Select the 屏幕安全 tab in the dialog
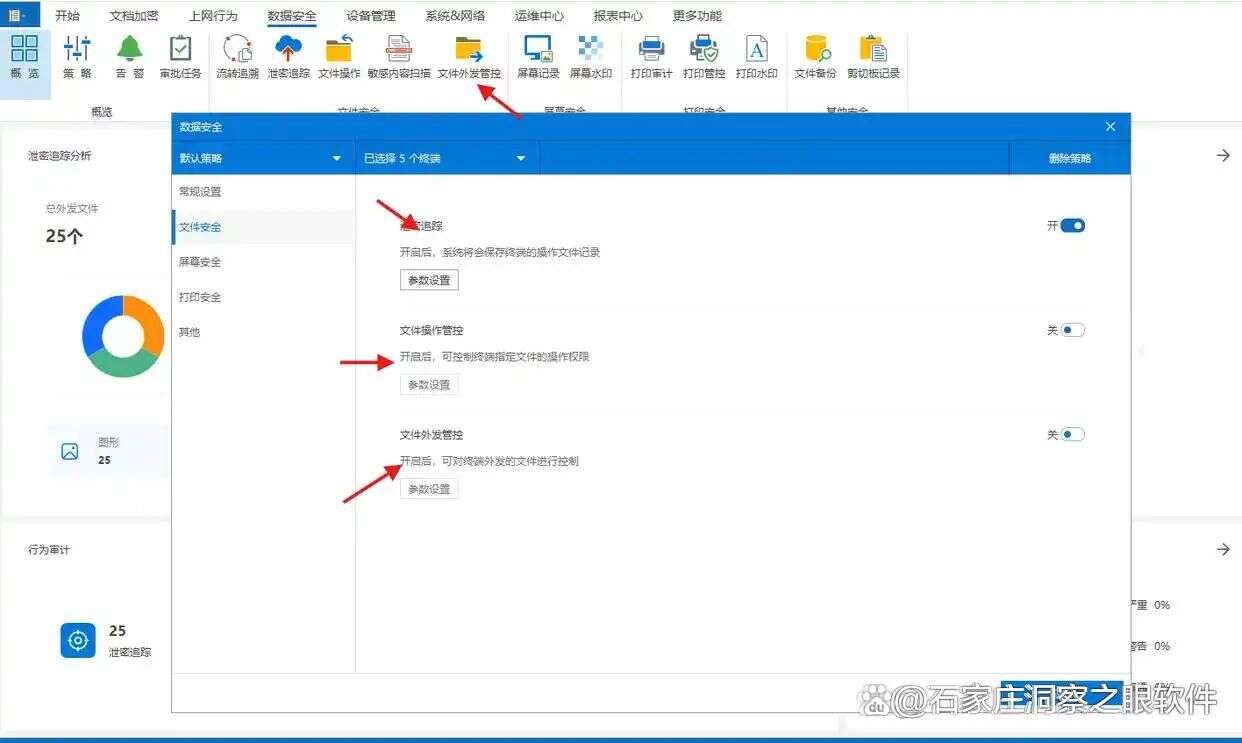This screenshot has height=743, width=1242. (x=201, y=261)
